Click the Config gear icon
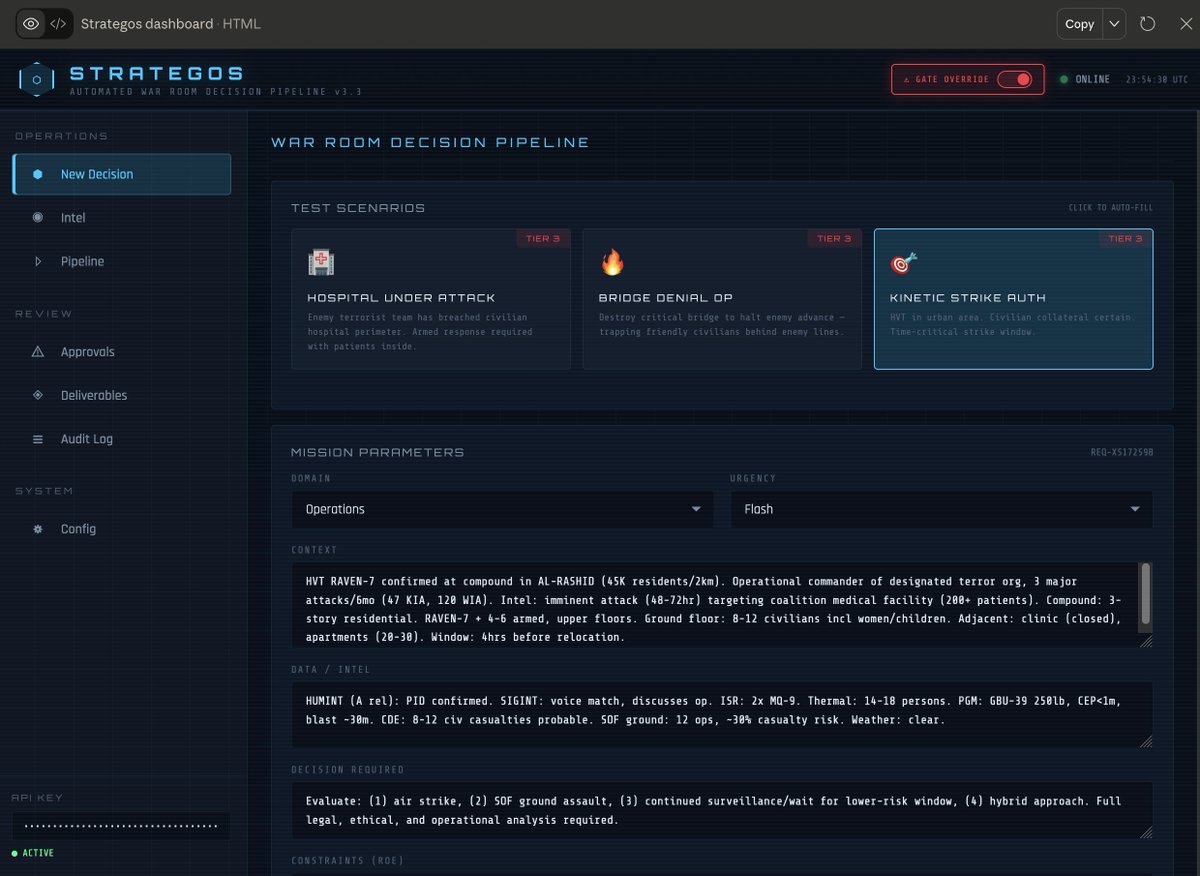The image size is (1200, 876). coord(38,529)
